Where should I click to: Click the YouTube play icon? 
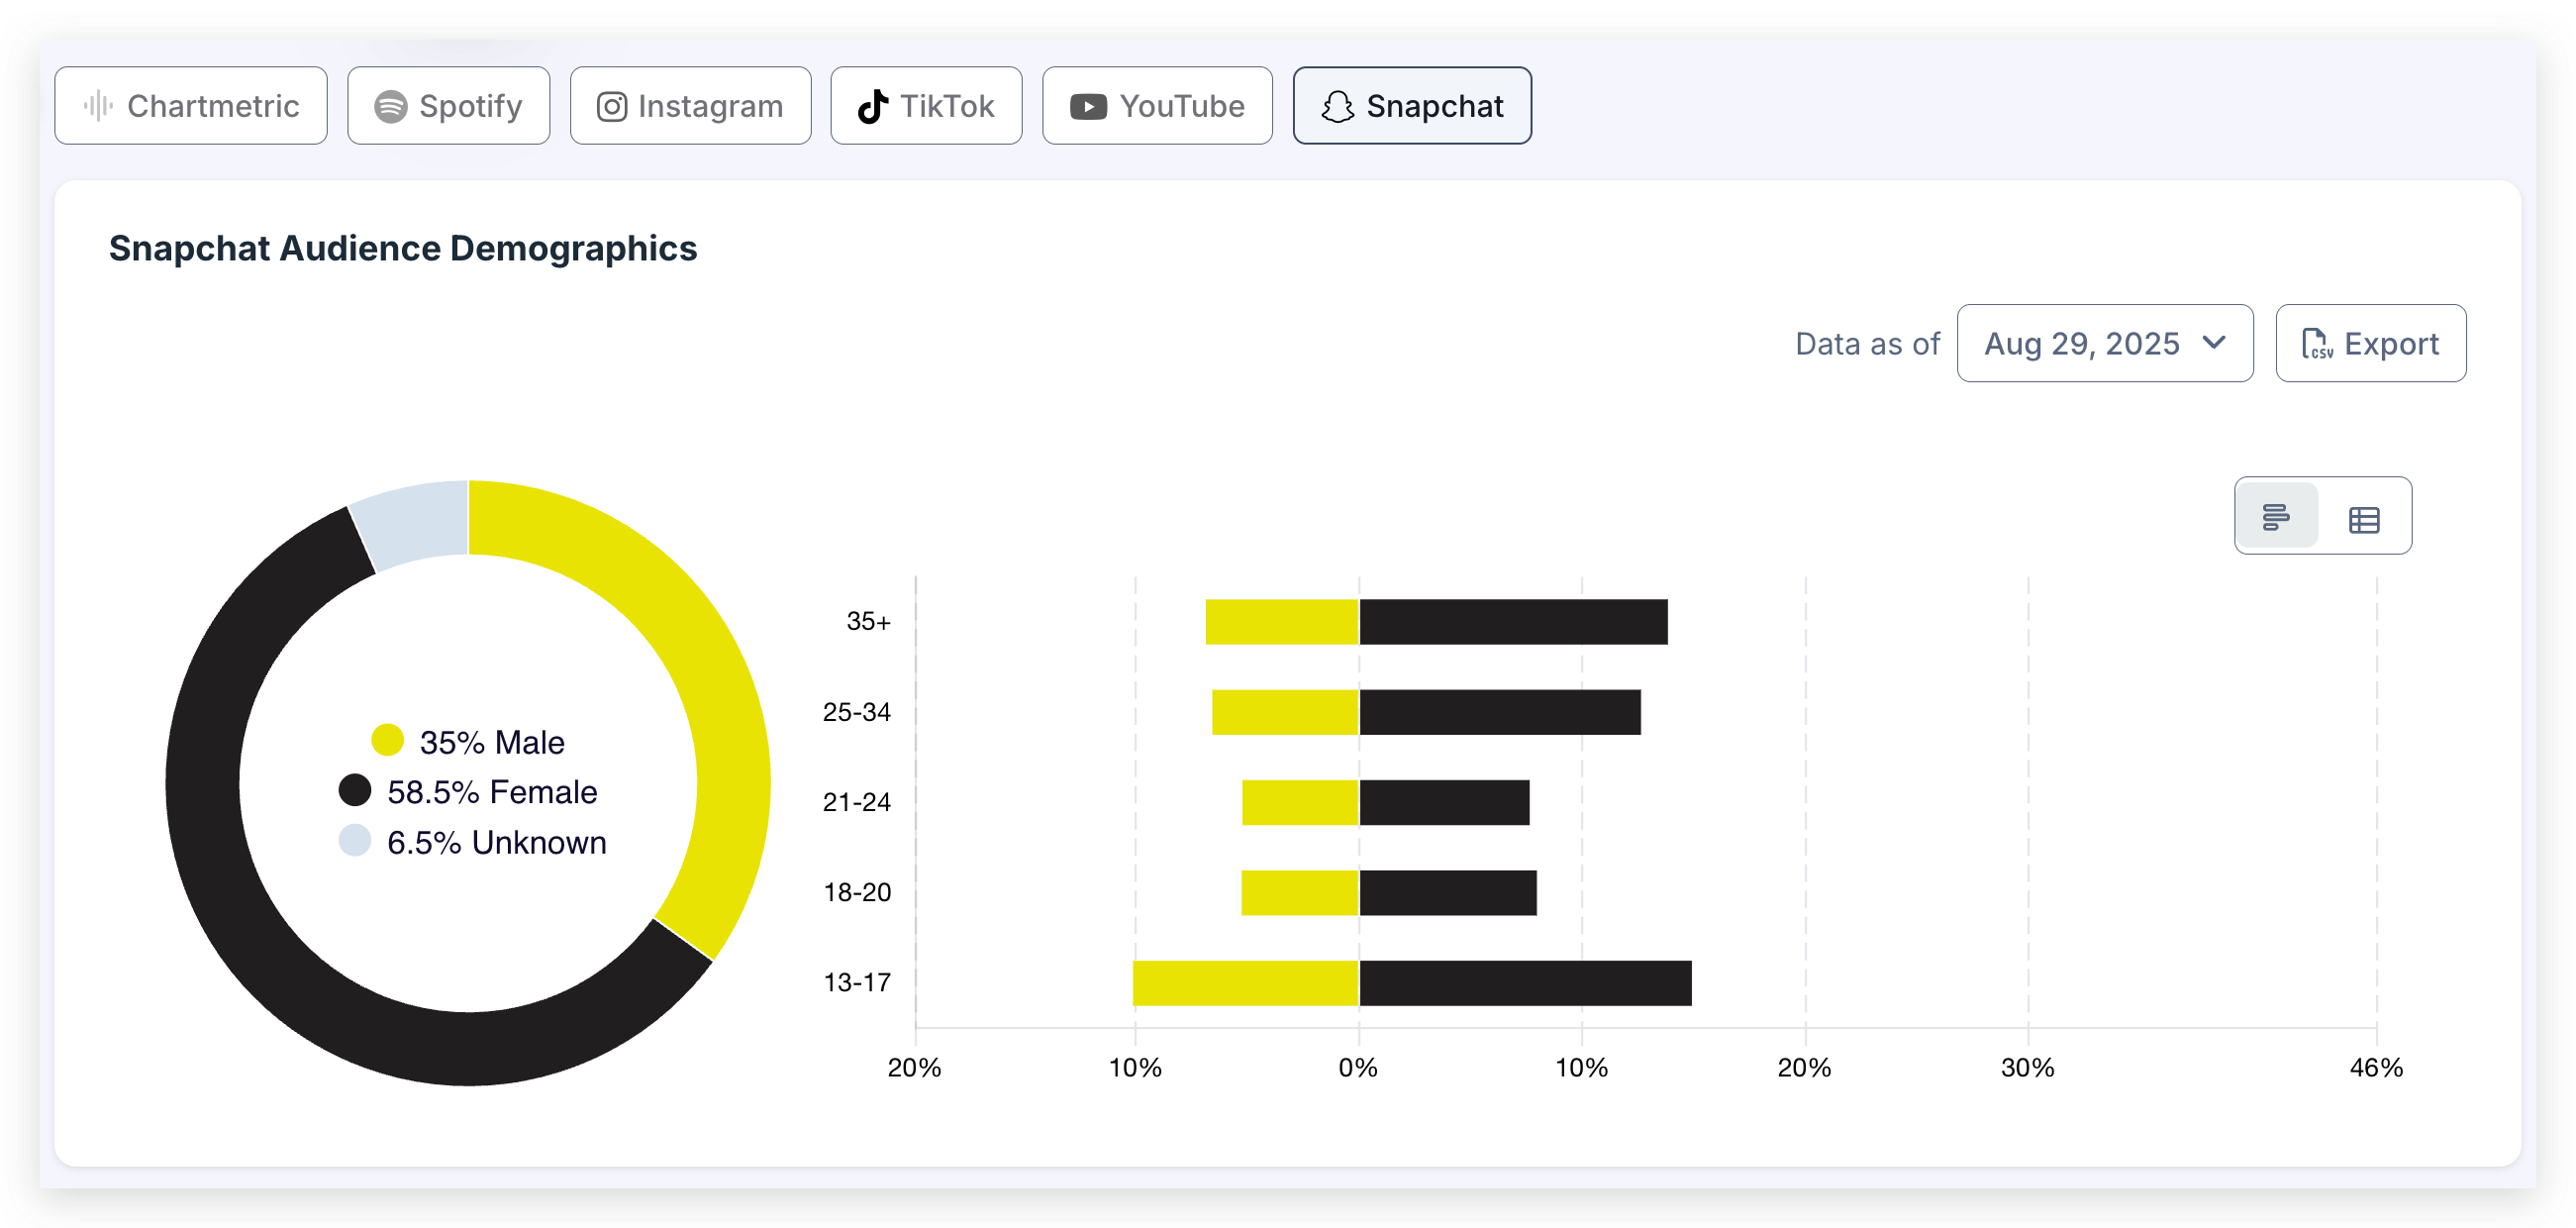[1088, 106]
